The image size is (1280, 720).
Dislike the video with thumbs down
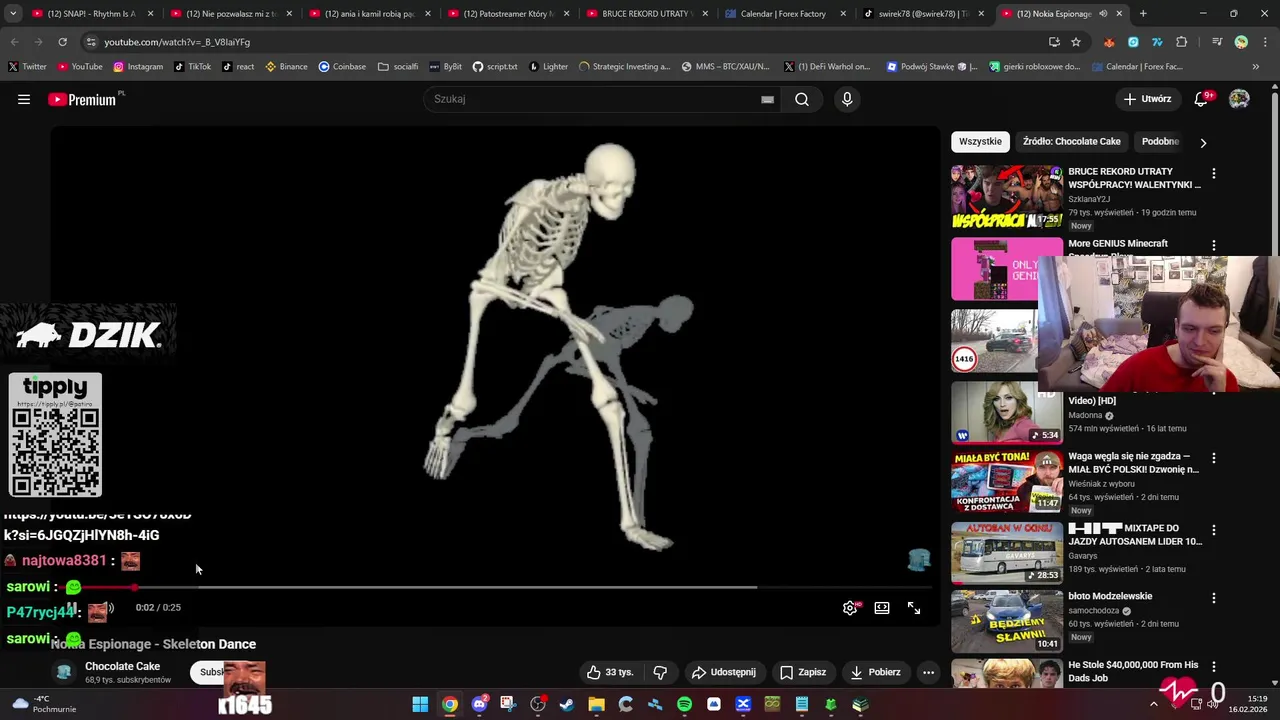(660, 672)
